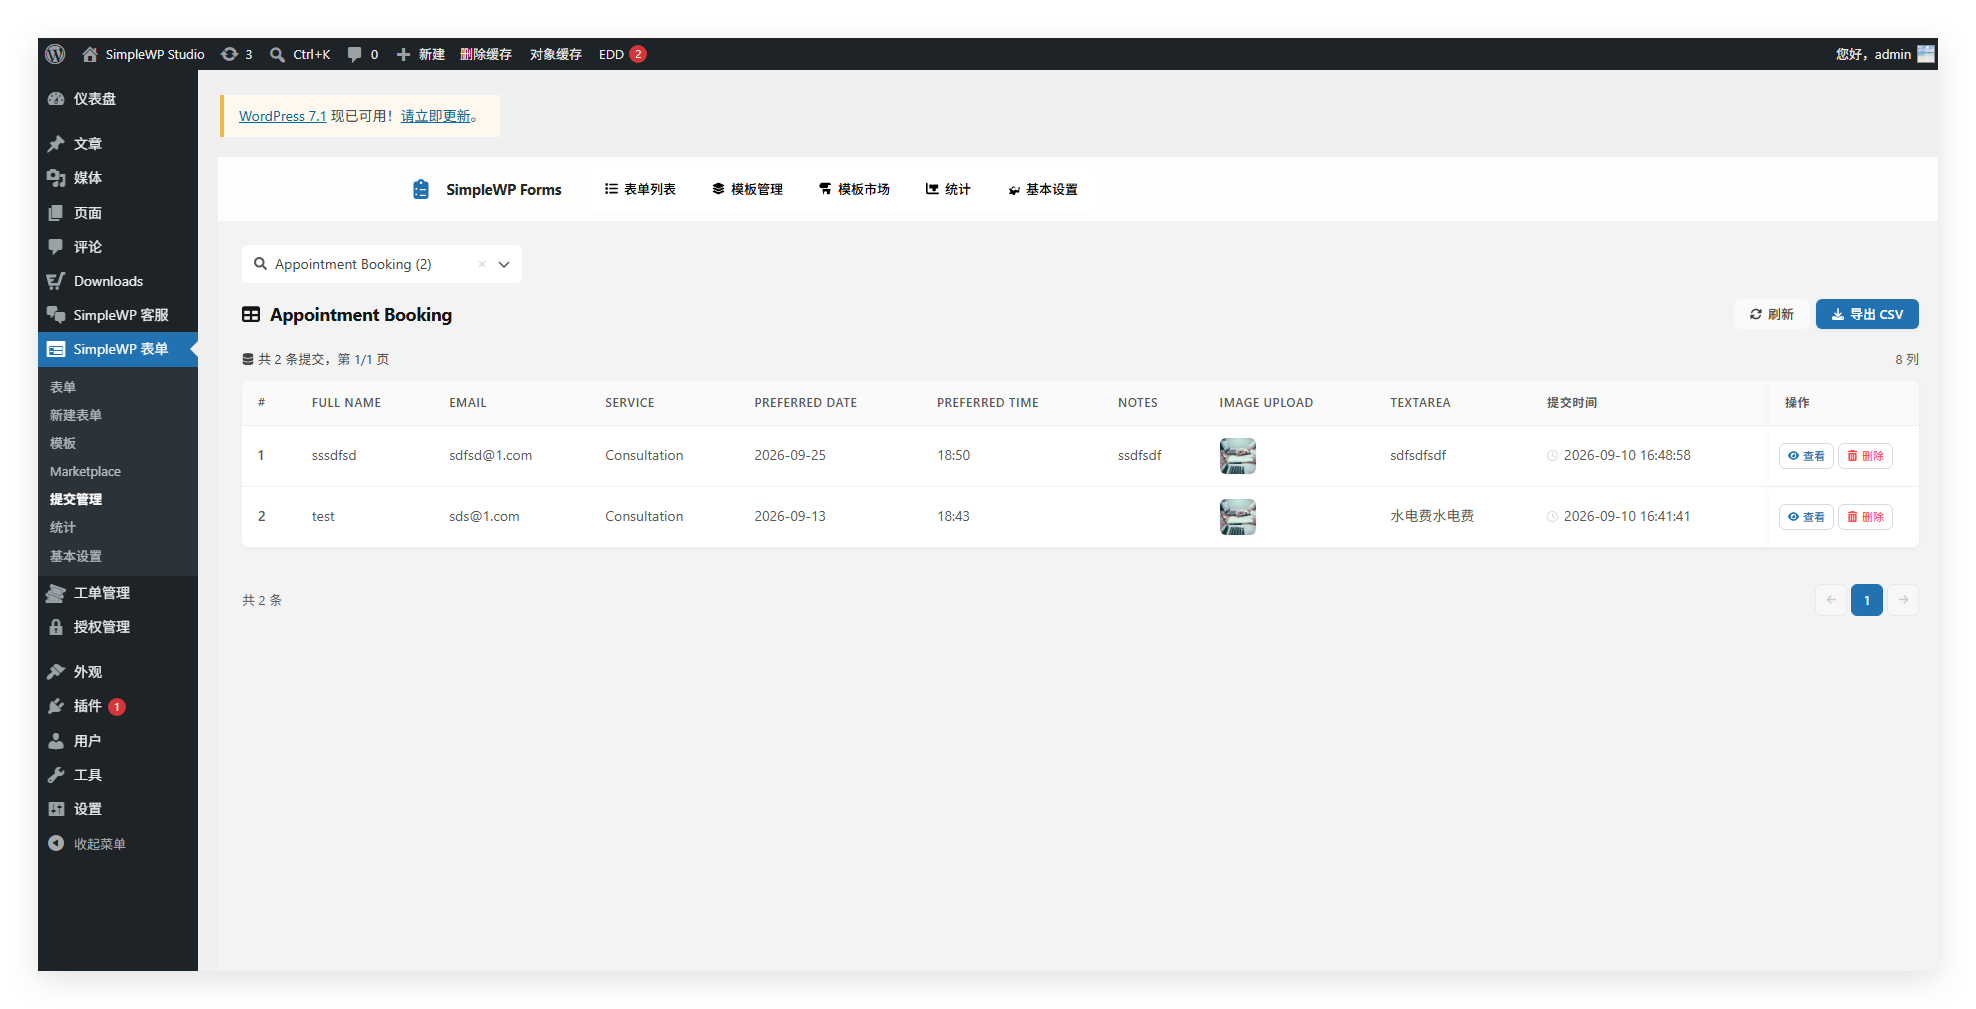Clear the Appointment Booking form selection
The height and width of the screenshot is (1009, 1976).
[x=481, y=264]
